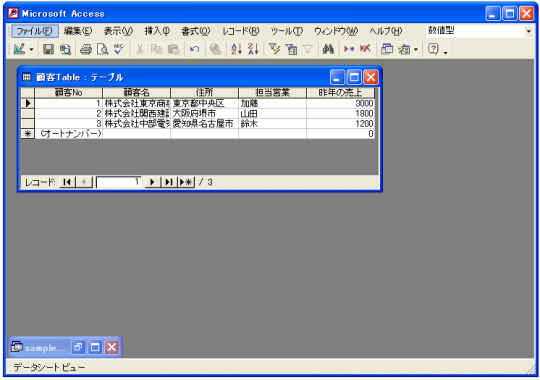The width and height of the screenshot is (540, 380).
Task: Click the Delete Record toolbar icon
Action: (x=365, y=49)
